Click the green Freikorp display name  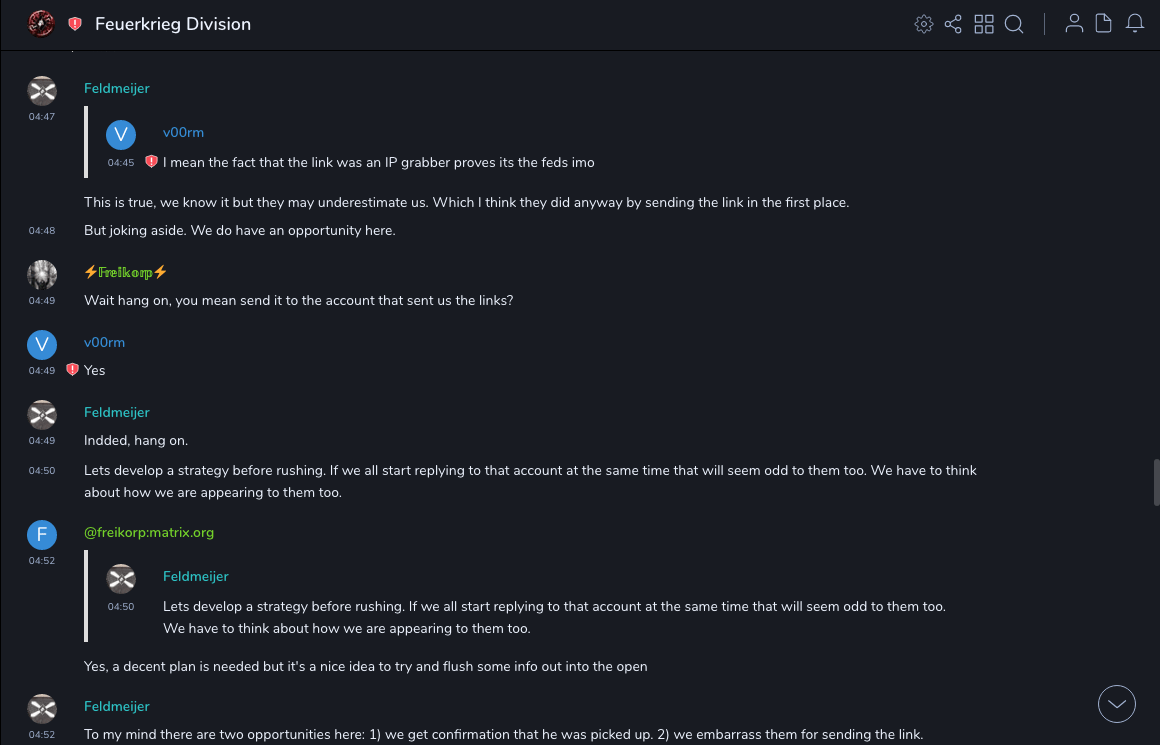125,272
